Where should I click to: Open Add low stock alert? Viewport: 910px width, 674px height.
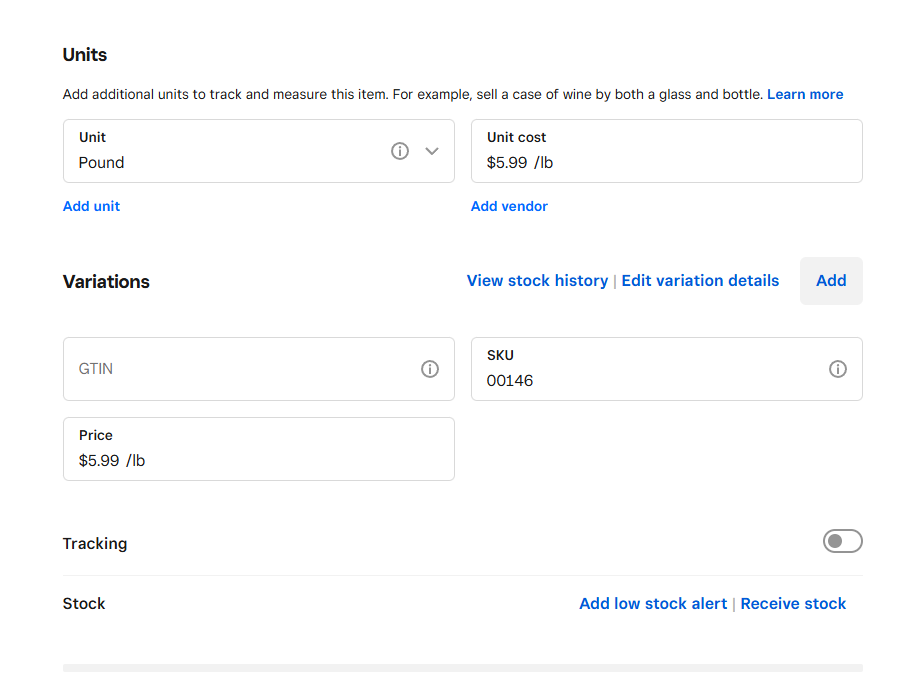point(653,603)
